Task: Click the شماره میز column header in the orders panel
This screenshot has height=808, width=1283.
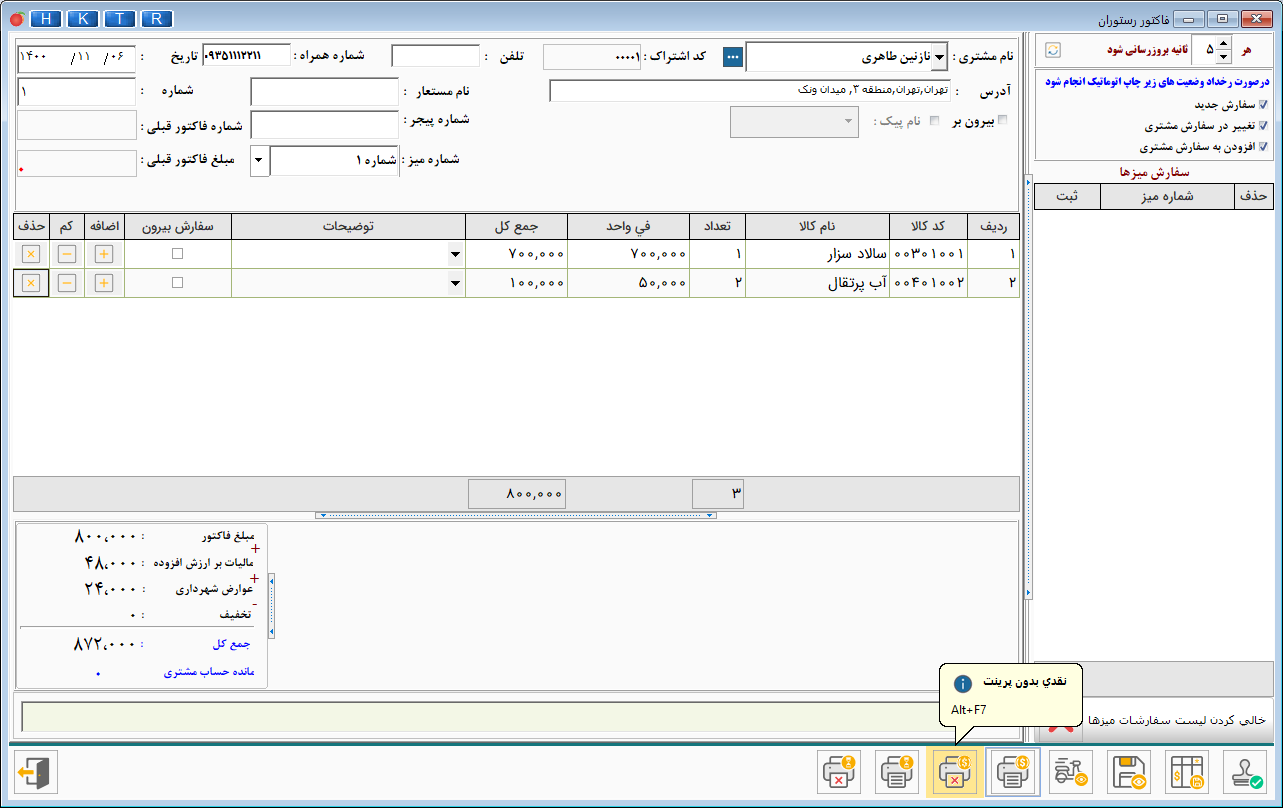Action: 1167,196
